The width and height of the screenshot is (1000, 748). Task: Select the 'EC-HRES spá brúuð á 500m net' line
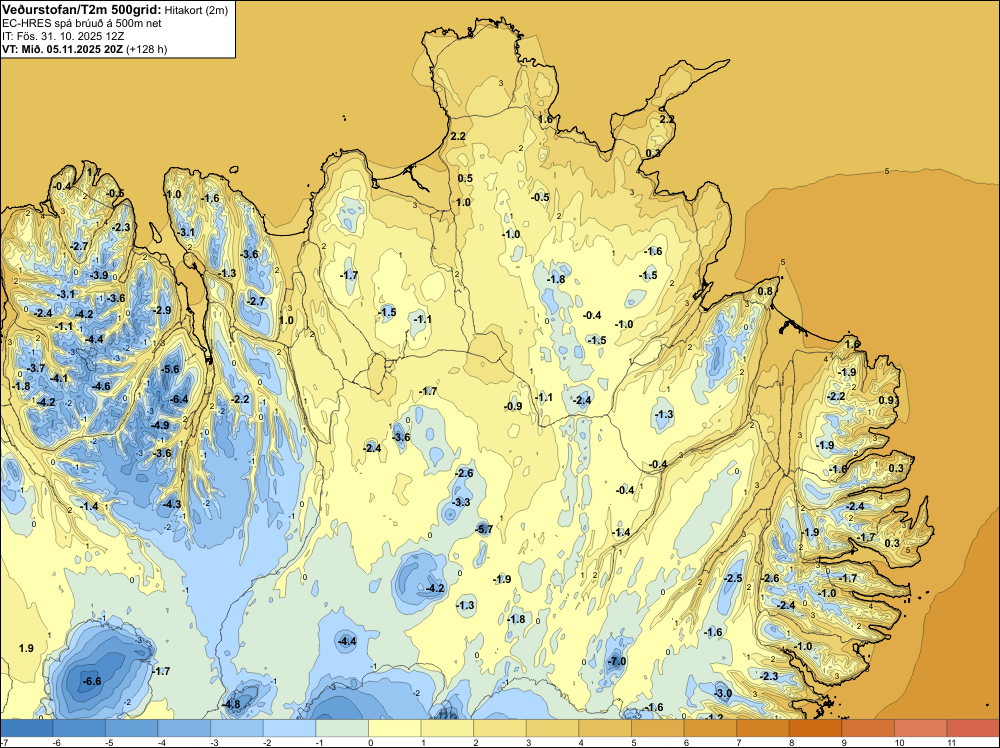click(82, 23)
